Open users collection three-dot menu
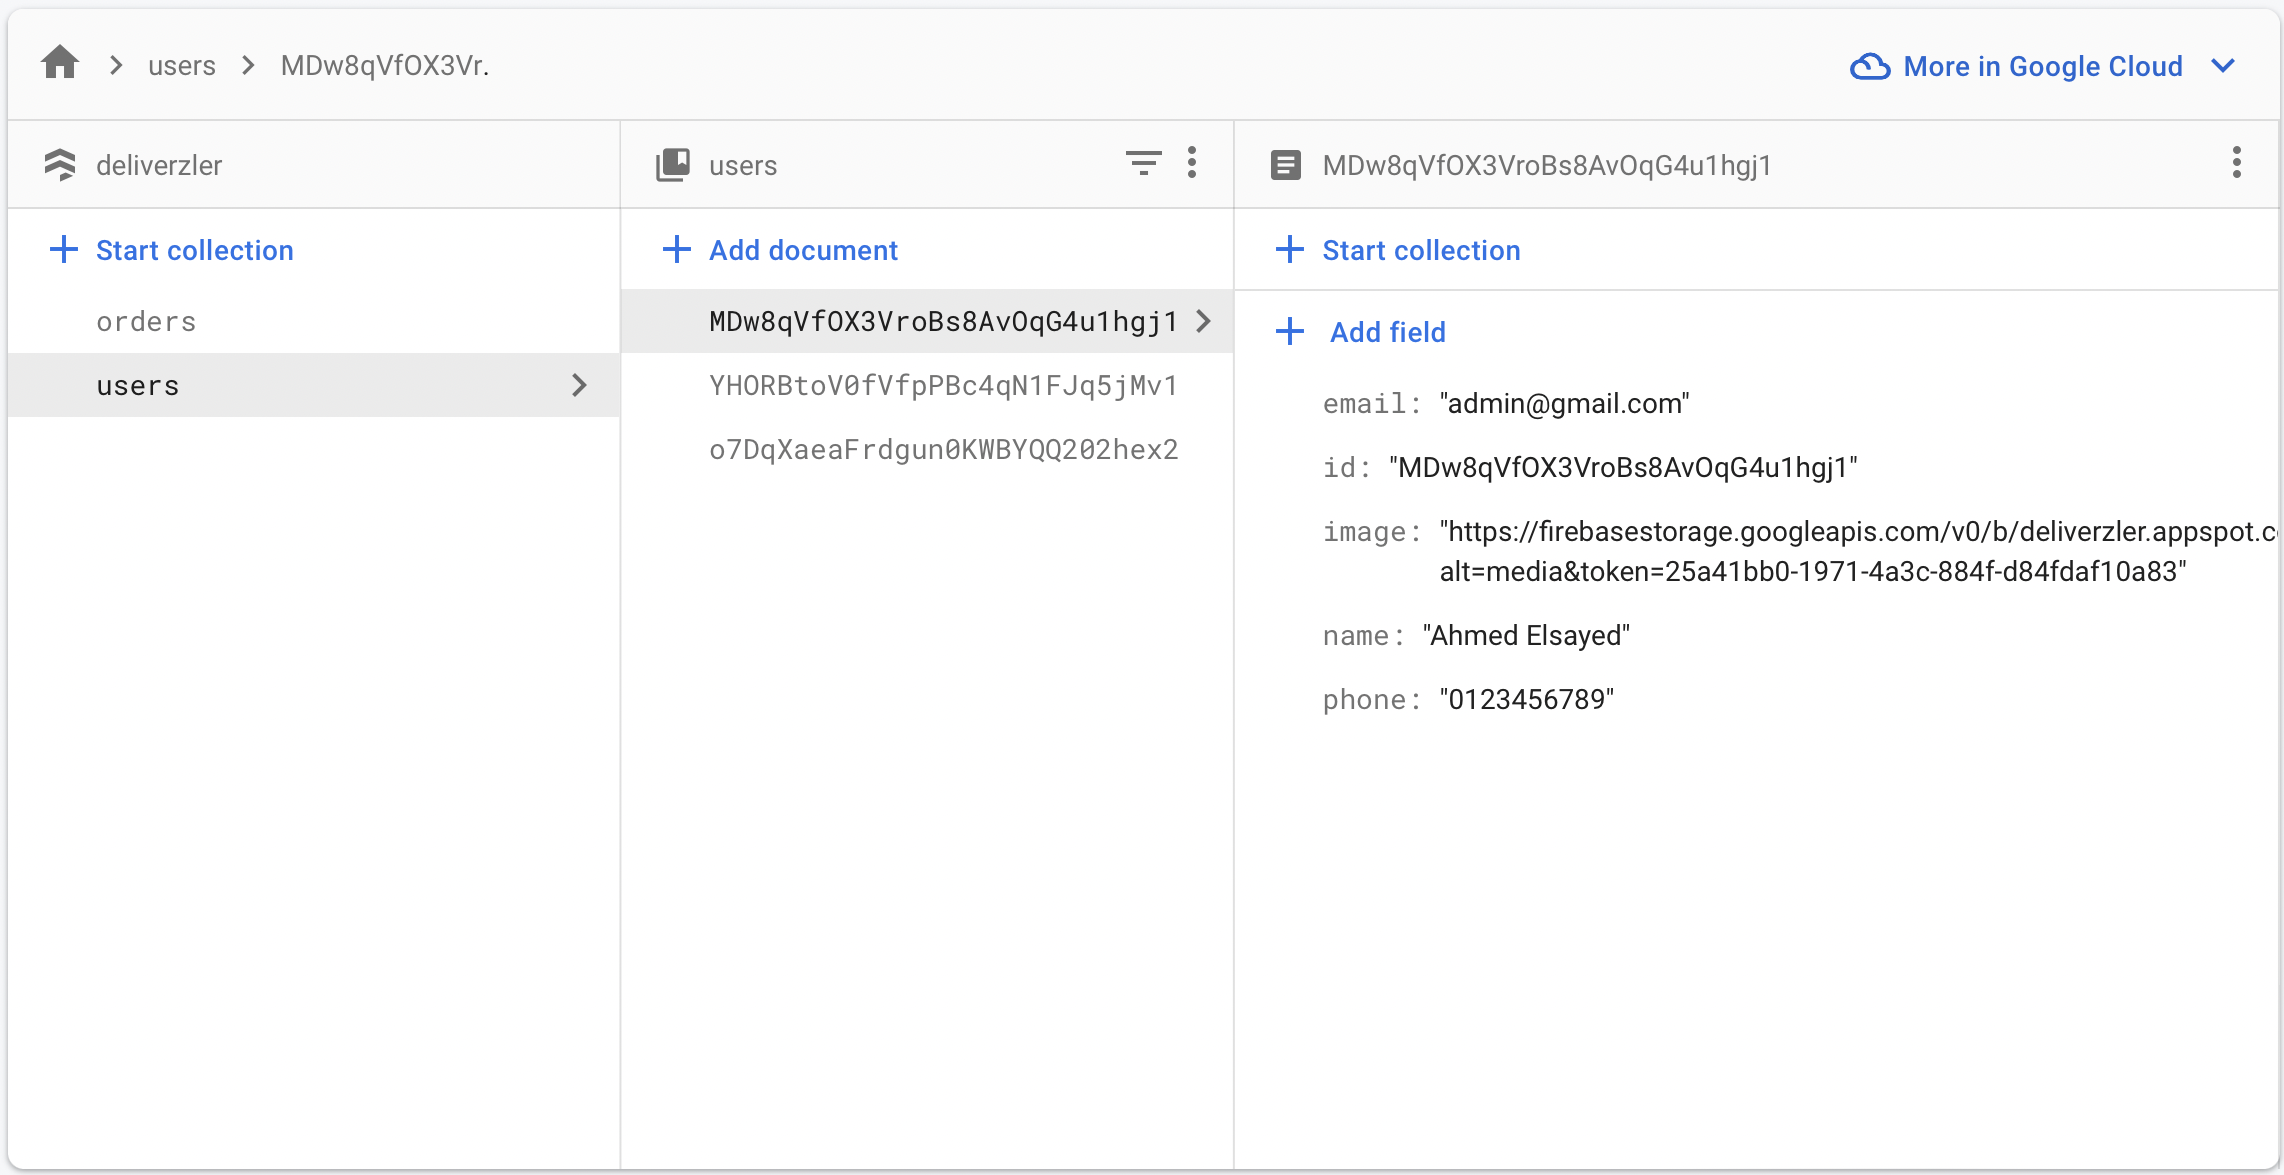2284x1175 pixels. coord(1192,163)
